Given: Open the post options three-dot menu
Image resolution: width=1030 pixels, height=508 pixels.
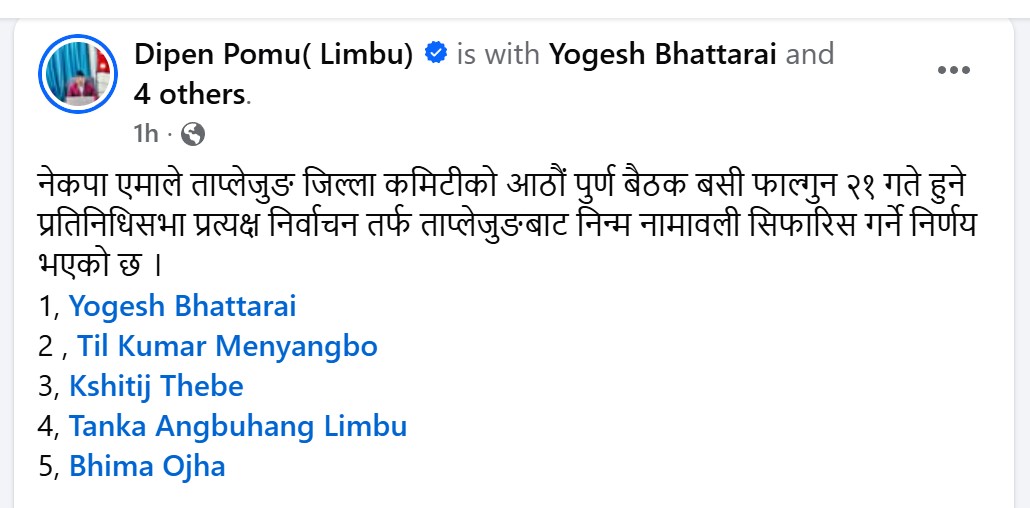Looking at the screenshot, I should pyautogui.click(x=953, y=70).
